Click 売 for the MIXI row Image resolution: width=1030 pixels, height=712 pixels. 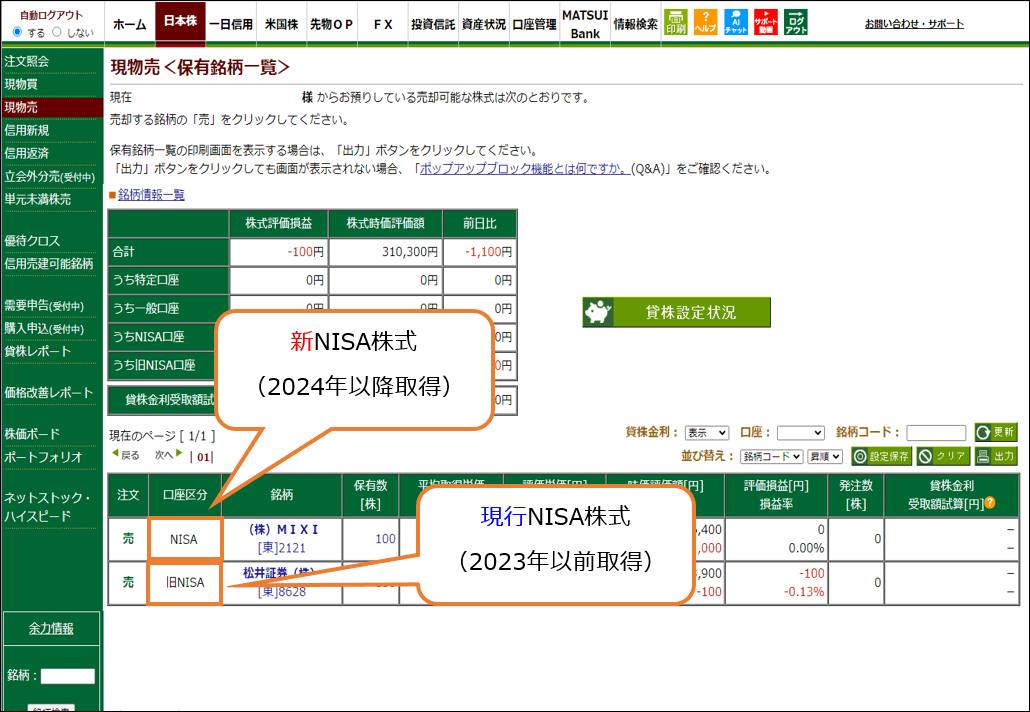pos(128,539)
